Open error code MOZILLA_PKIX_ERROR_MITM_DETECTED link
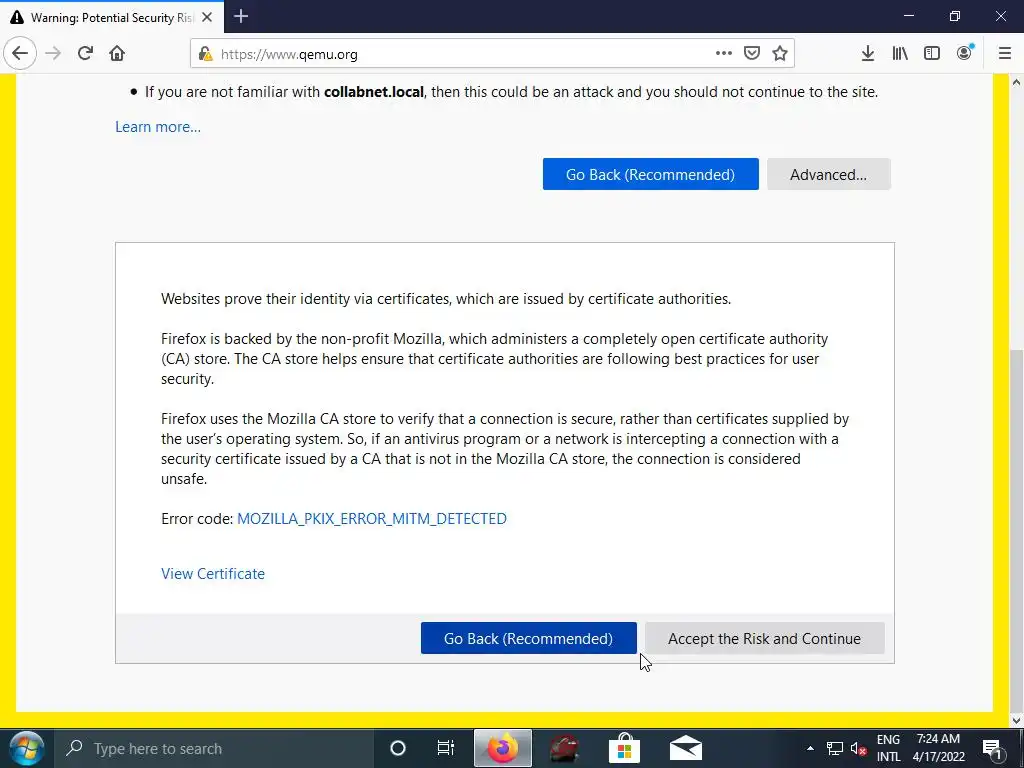Viewport: 1024px width, 768px height. click(x=372, y=519)
